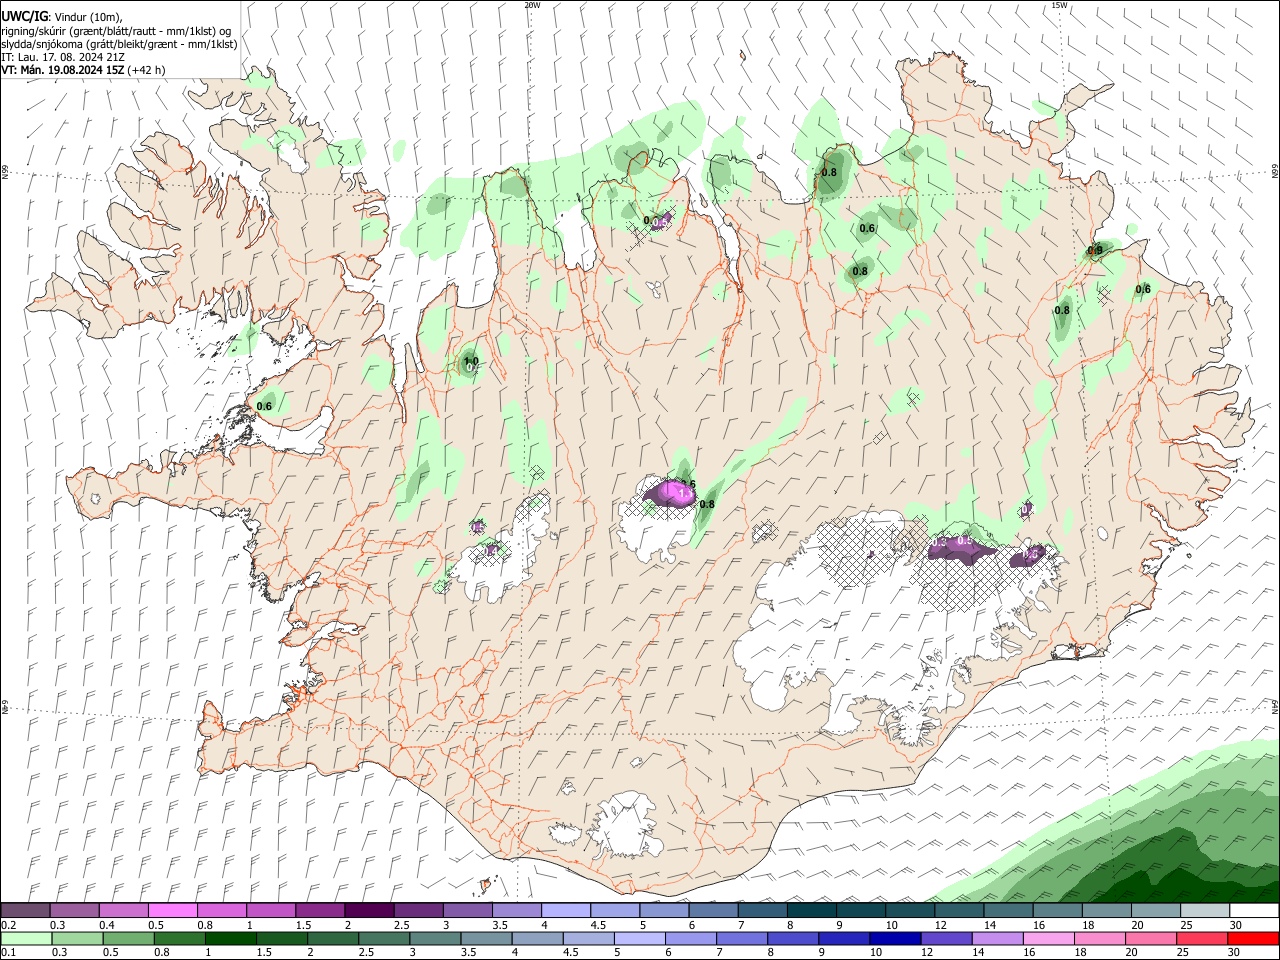Select palest green lower swatch labeled 0.1
Image resolution: width=1280 pixels, height=960 pixels.
tap(26, 938)
